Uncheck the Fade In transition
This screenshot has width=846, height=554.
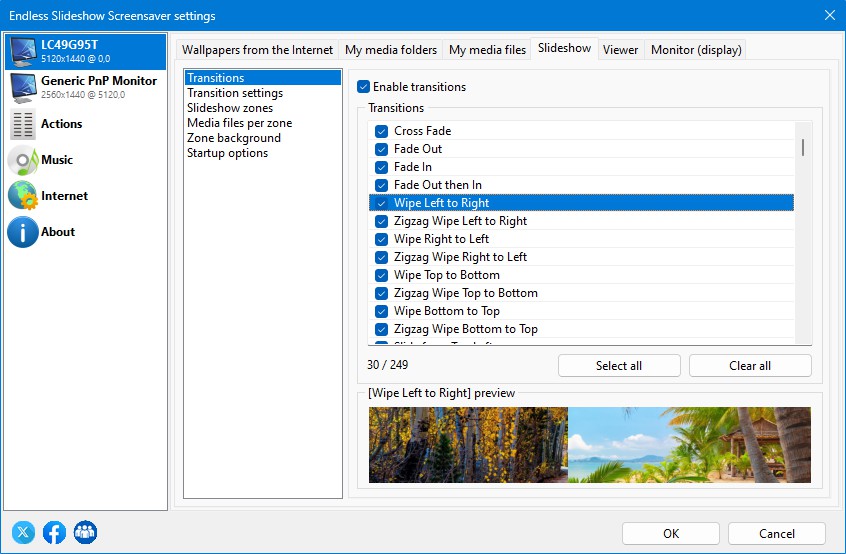pos(381,167)
